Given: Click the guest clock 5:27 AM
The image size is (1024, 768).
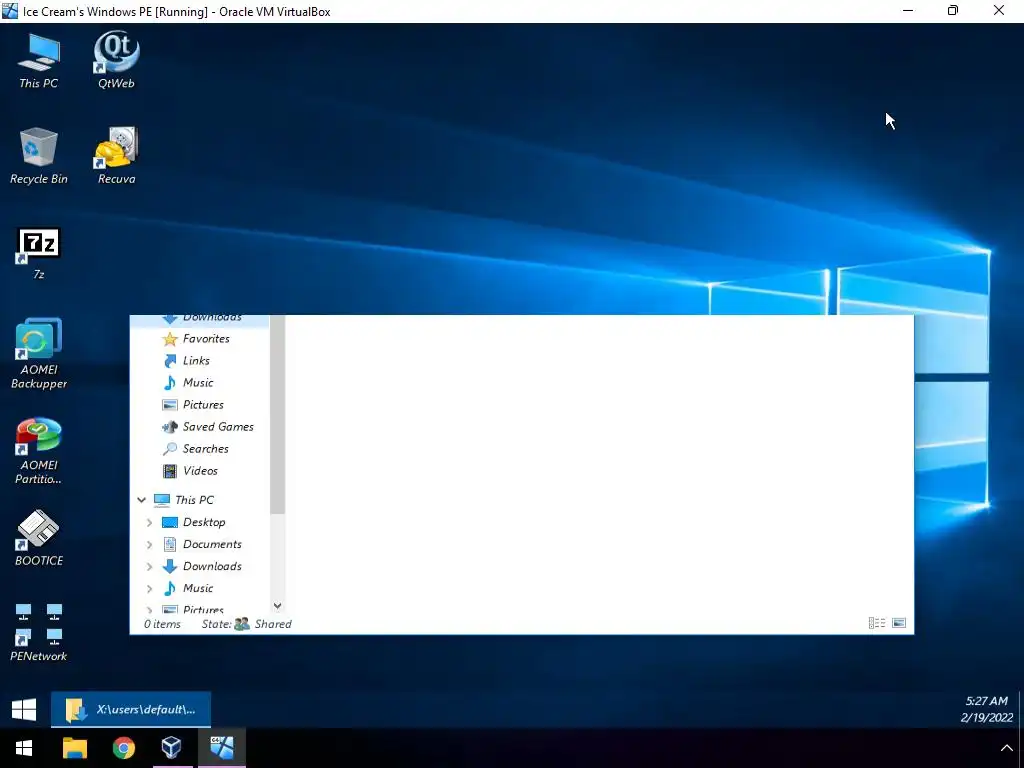Looking at the screenshot, I should pyautogui.click(x=986, y=701).
